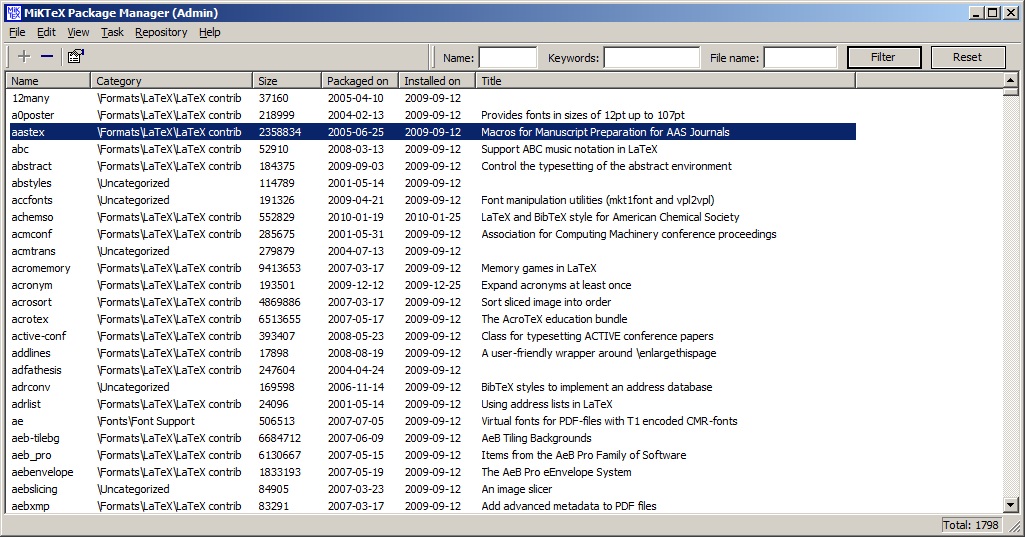The height and width of the screenshot is (537, 1025).
Task: Select the adfathesis package row
Action: [433, 370]
